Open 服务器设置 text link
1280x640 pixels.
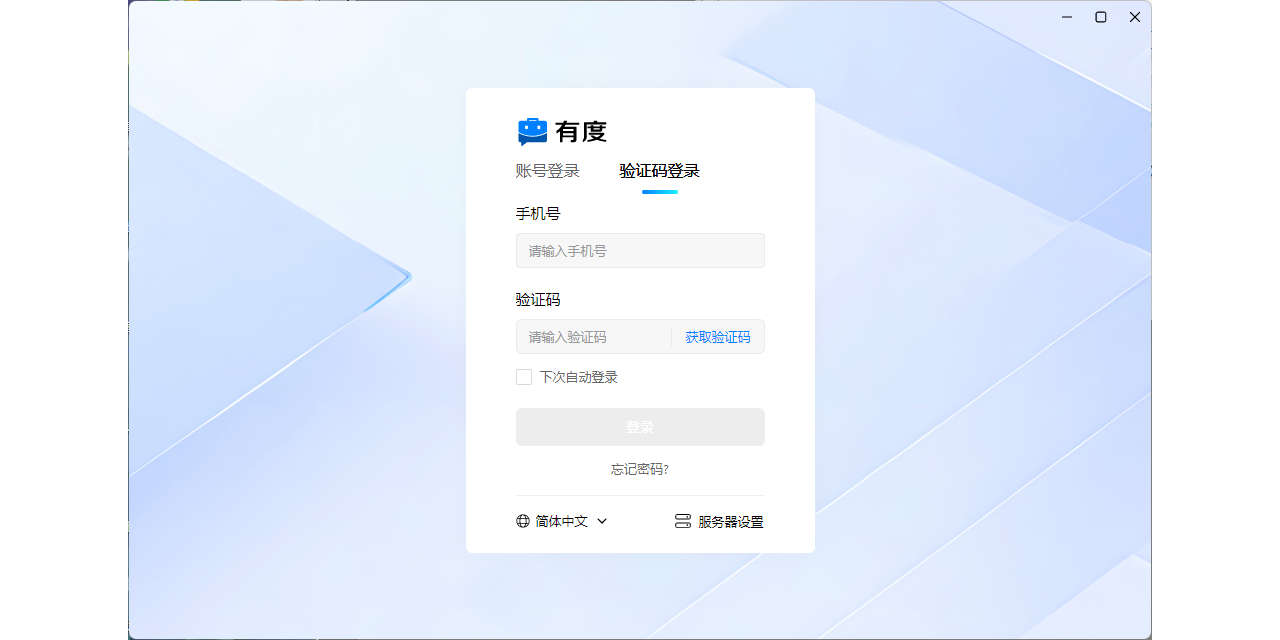[730, 521]
